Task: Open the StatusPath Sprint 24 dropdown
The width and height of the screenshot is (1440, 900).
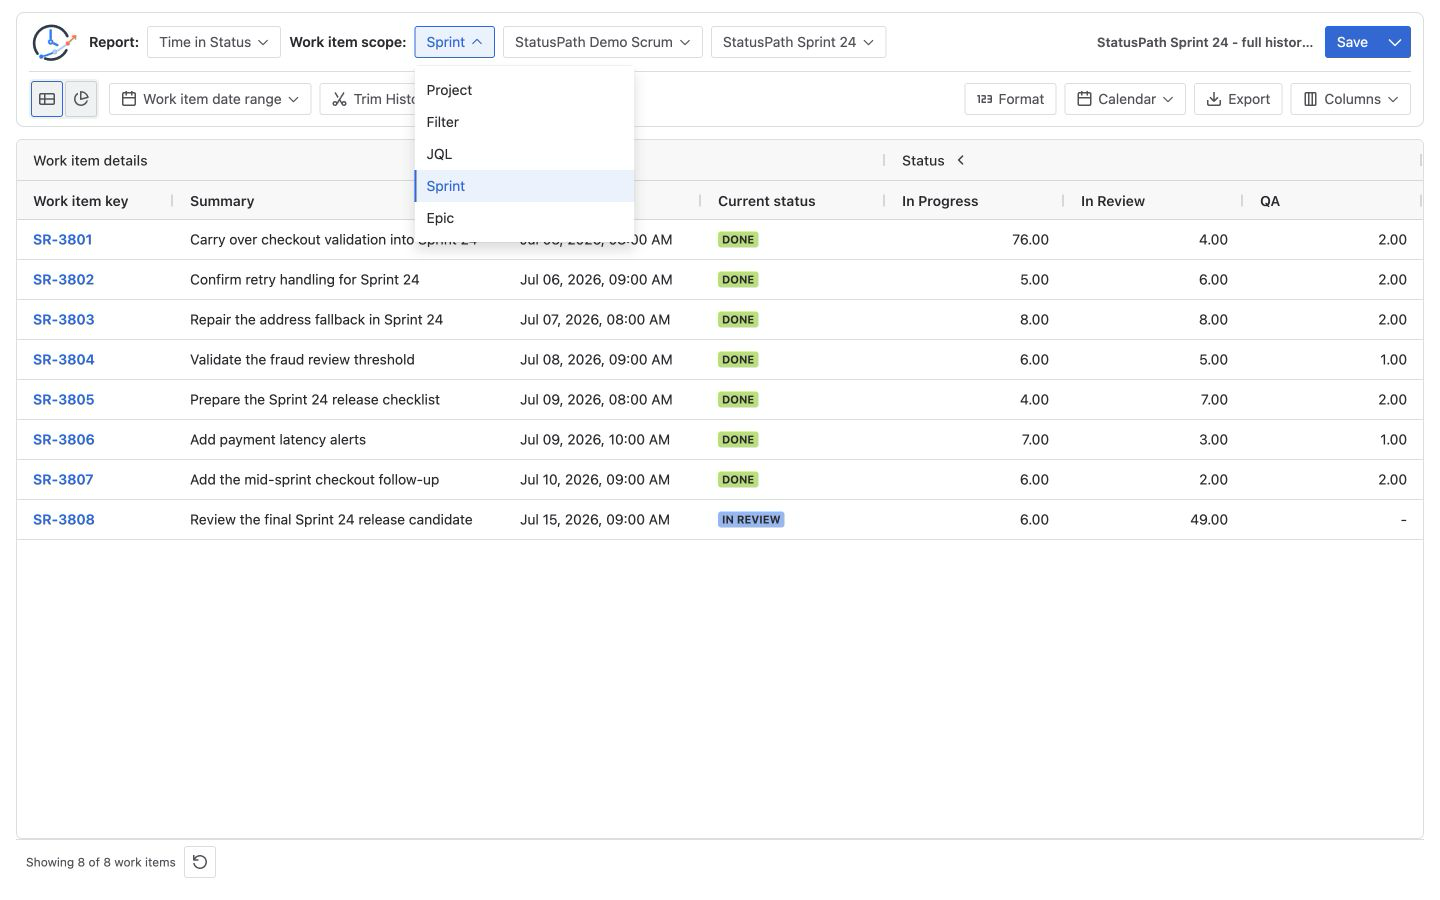Action: 798,42
